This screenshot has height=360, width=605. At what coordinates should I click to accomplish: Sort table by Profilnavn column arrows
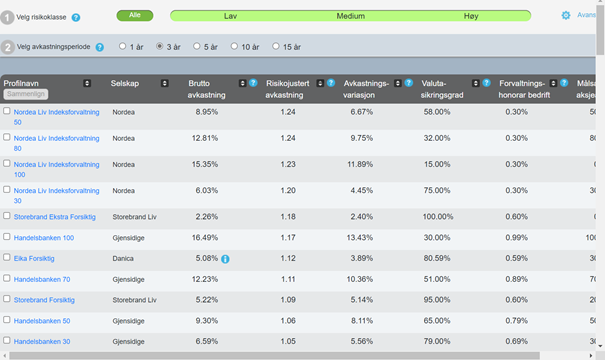click(x=87, y=83)
